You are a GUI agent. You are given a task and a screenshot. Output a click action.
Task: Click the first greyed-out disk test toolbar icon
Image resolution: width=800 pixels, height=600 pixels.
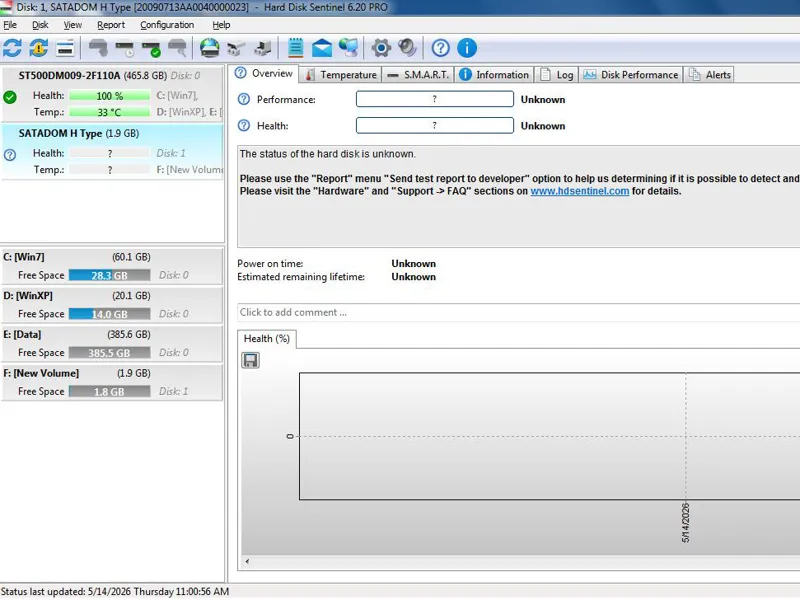98,48
